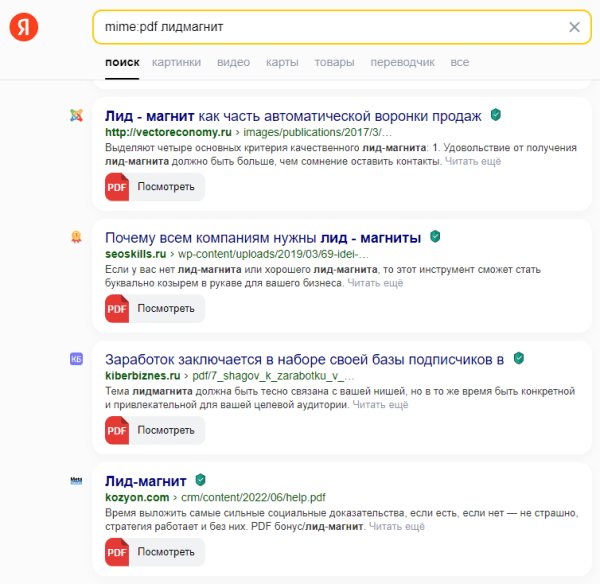Click the green verified shield next to Лид-магнит
Screen dimensions: 600x584
pos(201,480)
